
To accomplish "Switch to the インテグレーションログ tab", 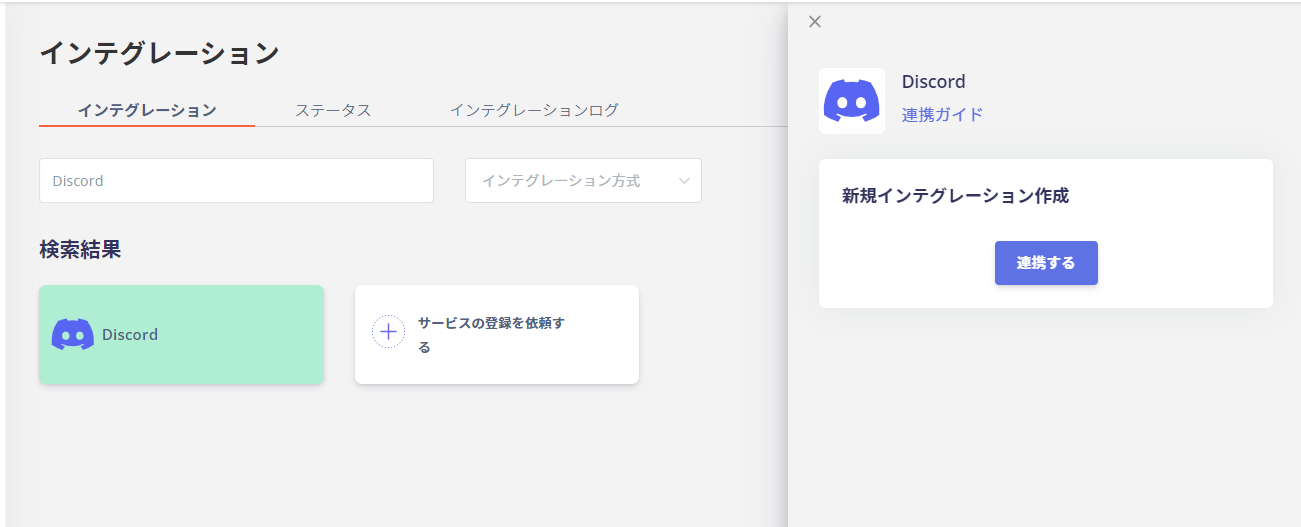I will click(x=534, y=110).
